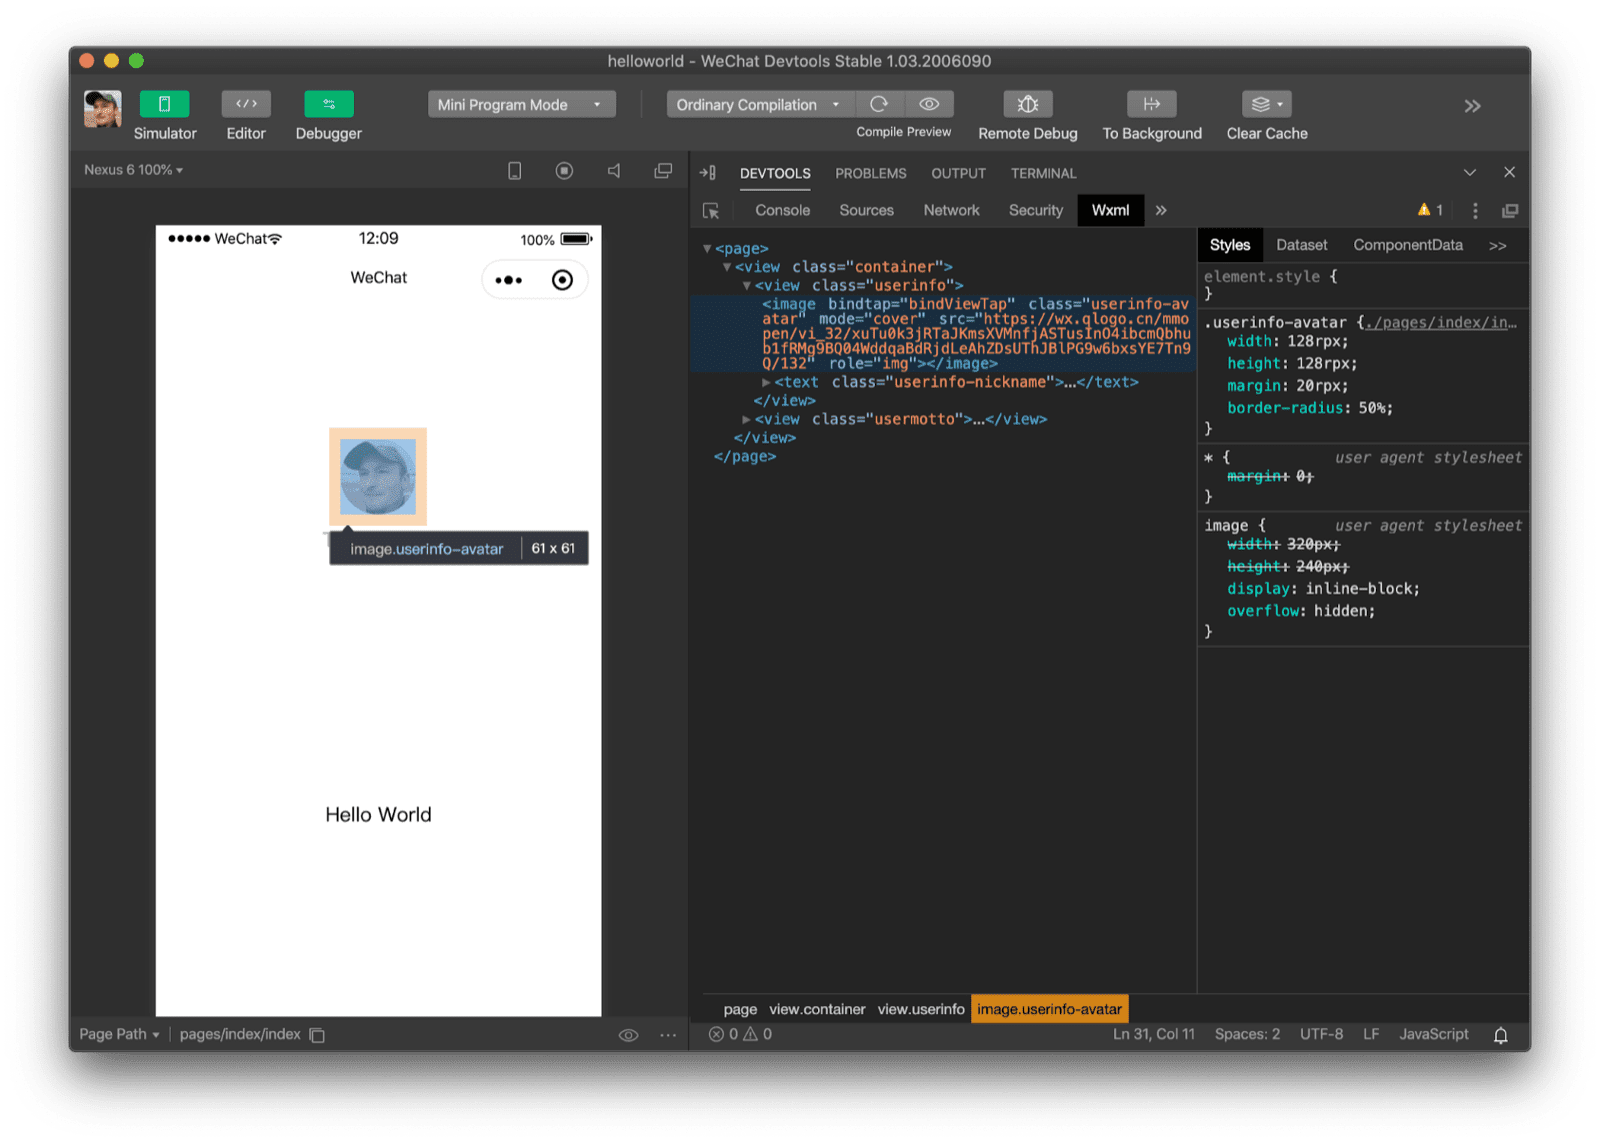Start Remote Debug
The height and width of the screenshot is (1143, 1600).
pyautogui.click(x=1027, y=104)
